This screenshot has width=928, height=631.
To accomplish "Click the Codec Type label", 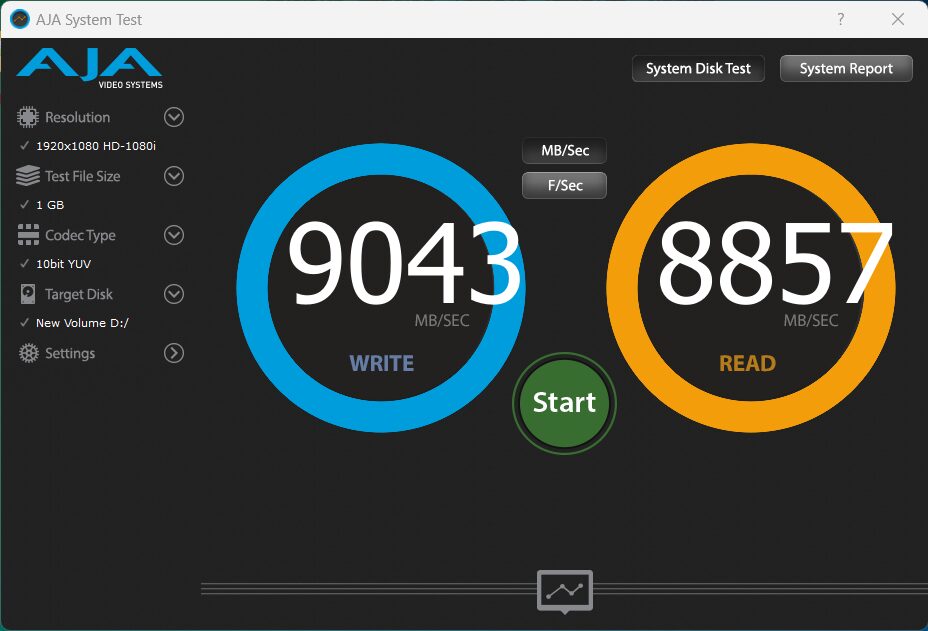I will point(80,236).
